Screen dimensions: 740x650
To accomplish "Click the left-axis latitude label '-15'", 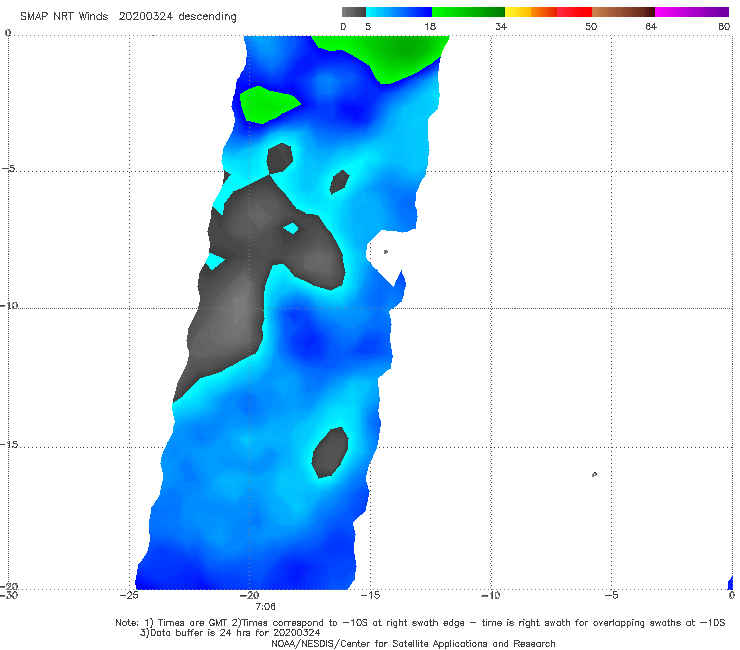I will [9, 445].
